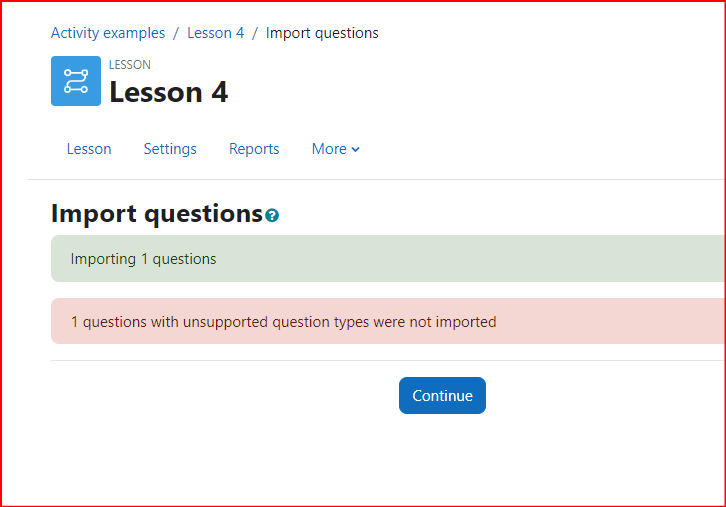The image size is (726, 507).
Task: Click the chevron arrow beside More
Action: point(355,150)
